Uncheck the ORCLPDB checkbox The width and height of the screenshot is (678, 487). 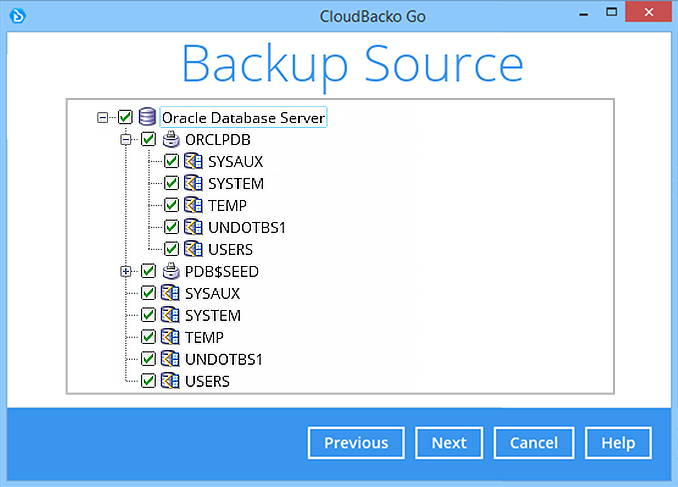point(148,139)
